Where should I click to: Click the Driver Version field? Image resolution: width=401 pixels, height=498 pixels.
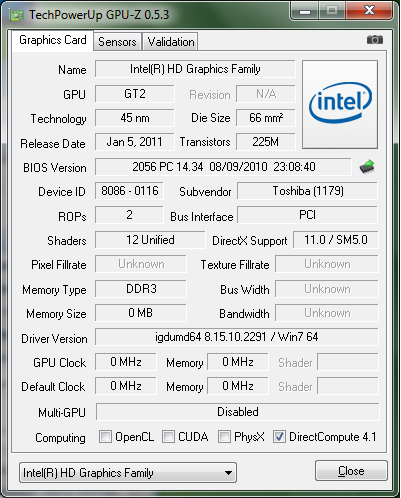tap(237, 337)
